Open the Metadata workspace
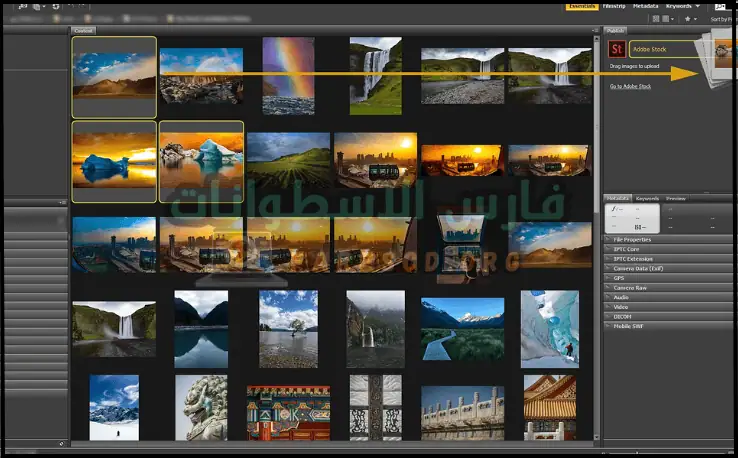The image size is (738, 458). [x=645, y=6]
